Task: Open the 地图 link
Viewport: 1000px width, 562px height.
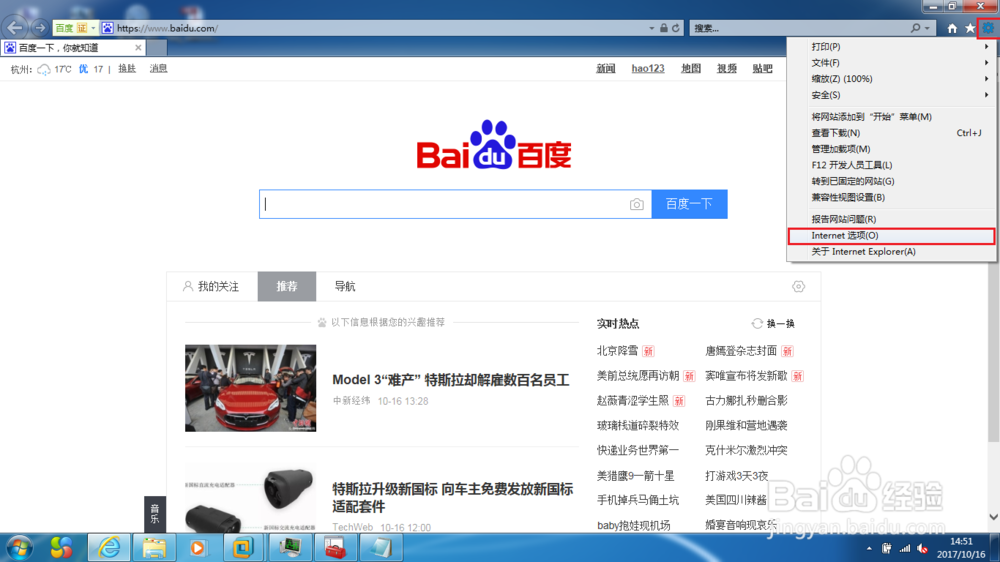Action: coord(691,68)
